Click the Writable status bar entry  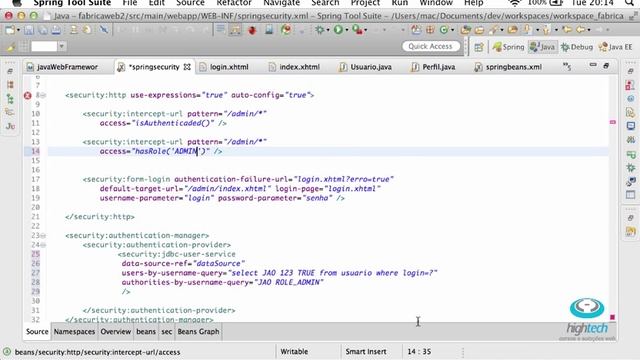pos(294,352)
